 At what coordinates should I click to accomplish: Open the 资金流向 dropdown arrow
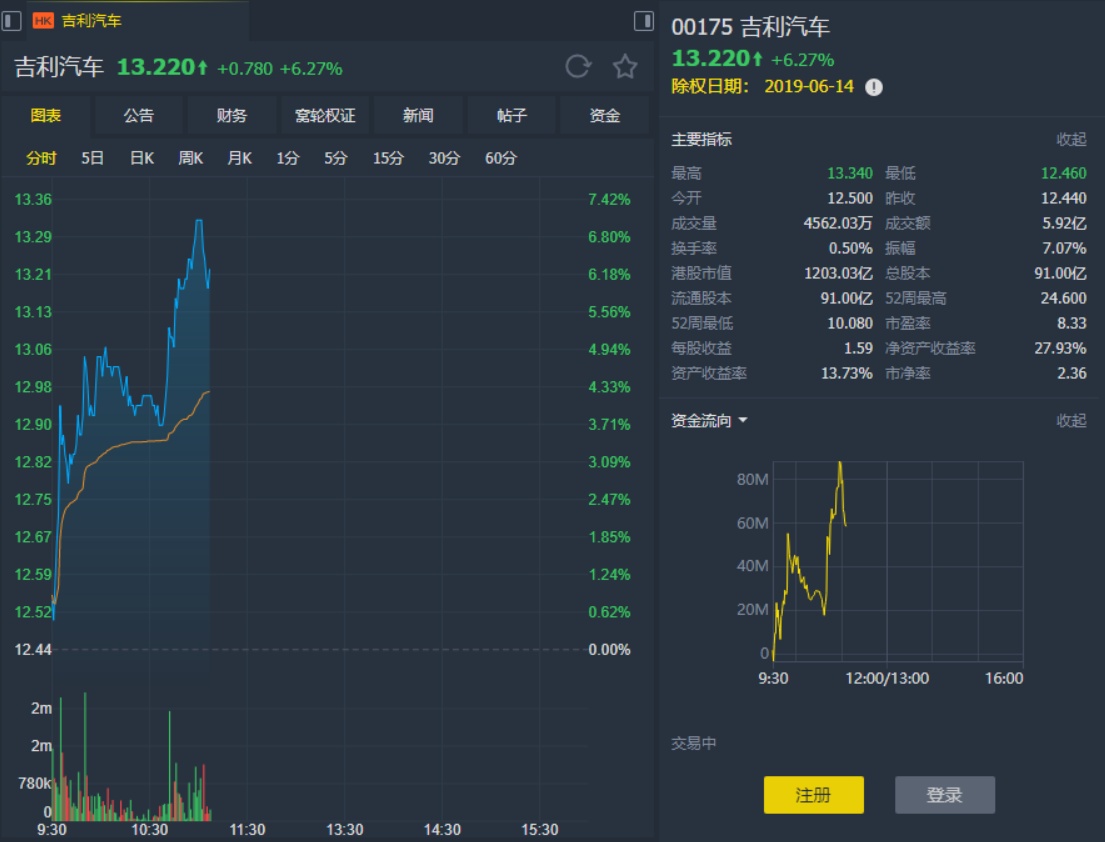pyautogui.click(x=743, y=421)
